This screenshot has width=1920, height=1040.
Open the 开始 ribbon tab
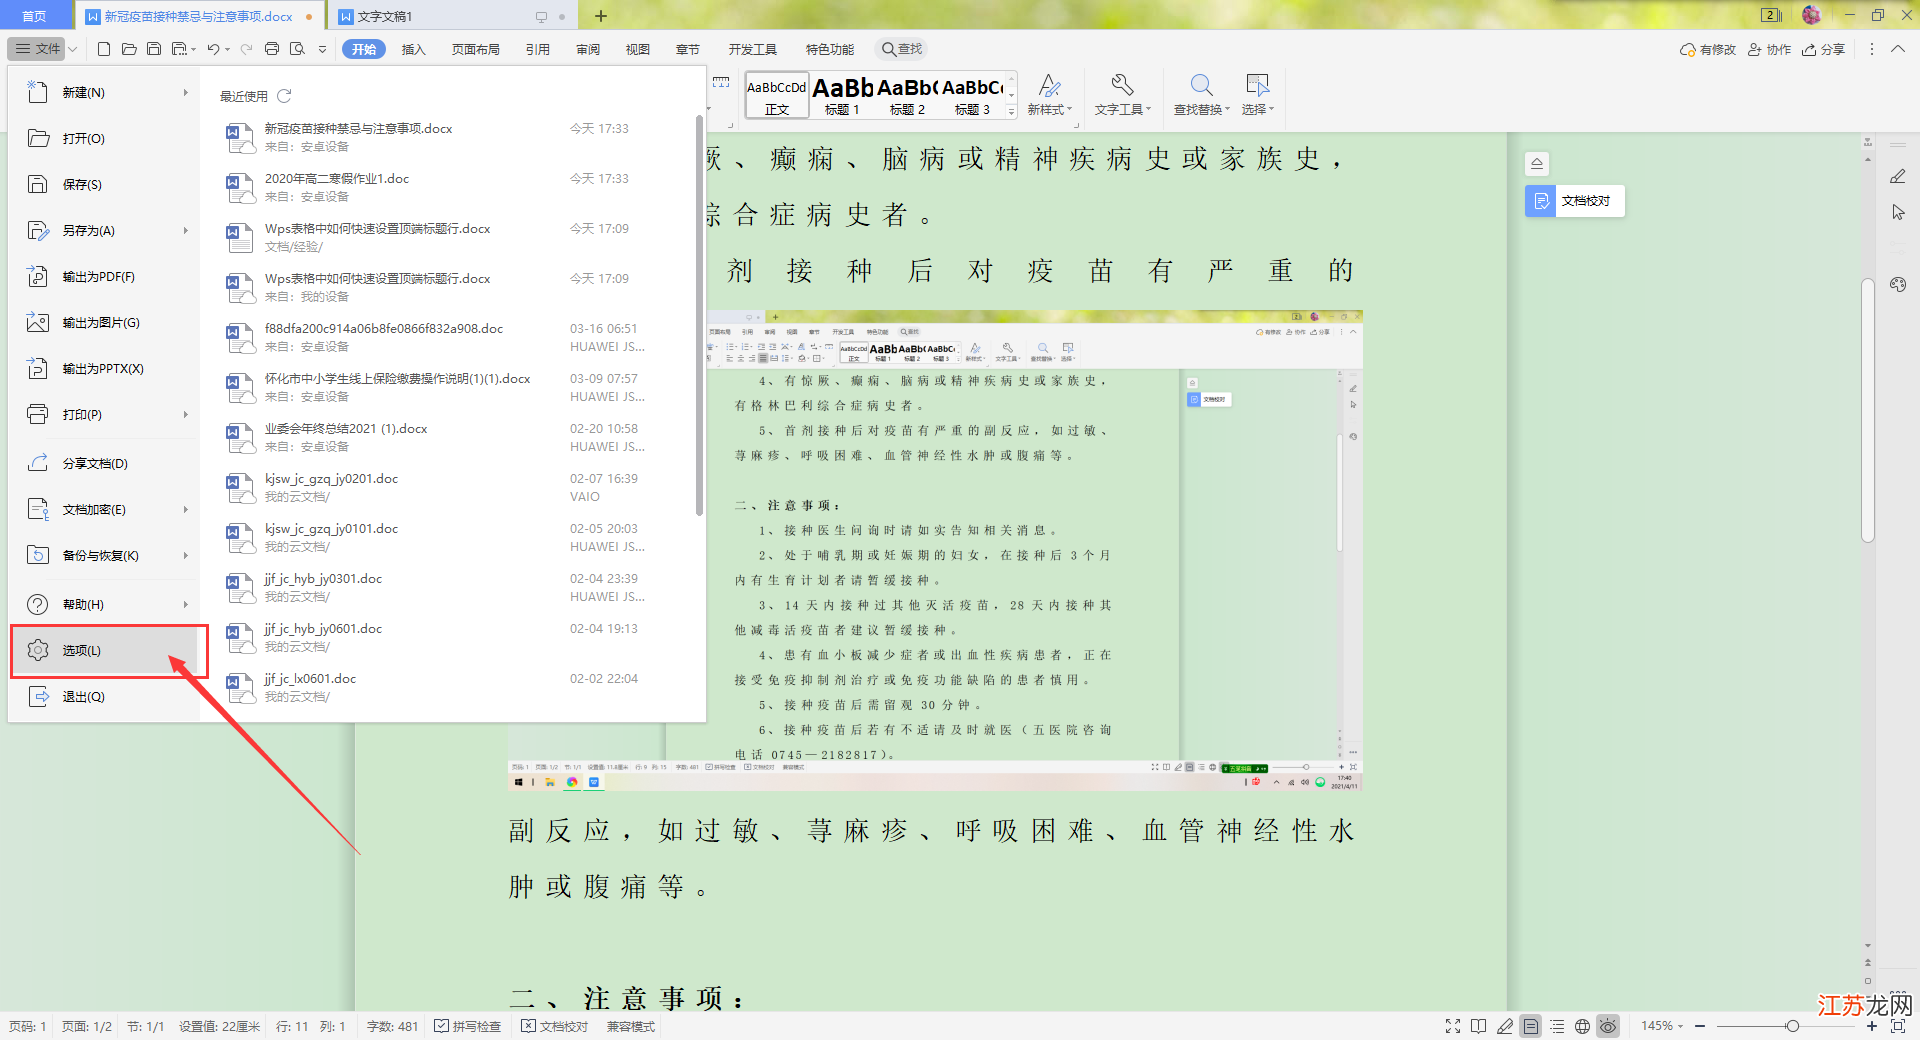[x=364, y=49]
